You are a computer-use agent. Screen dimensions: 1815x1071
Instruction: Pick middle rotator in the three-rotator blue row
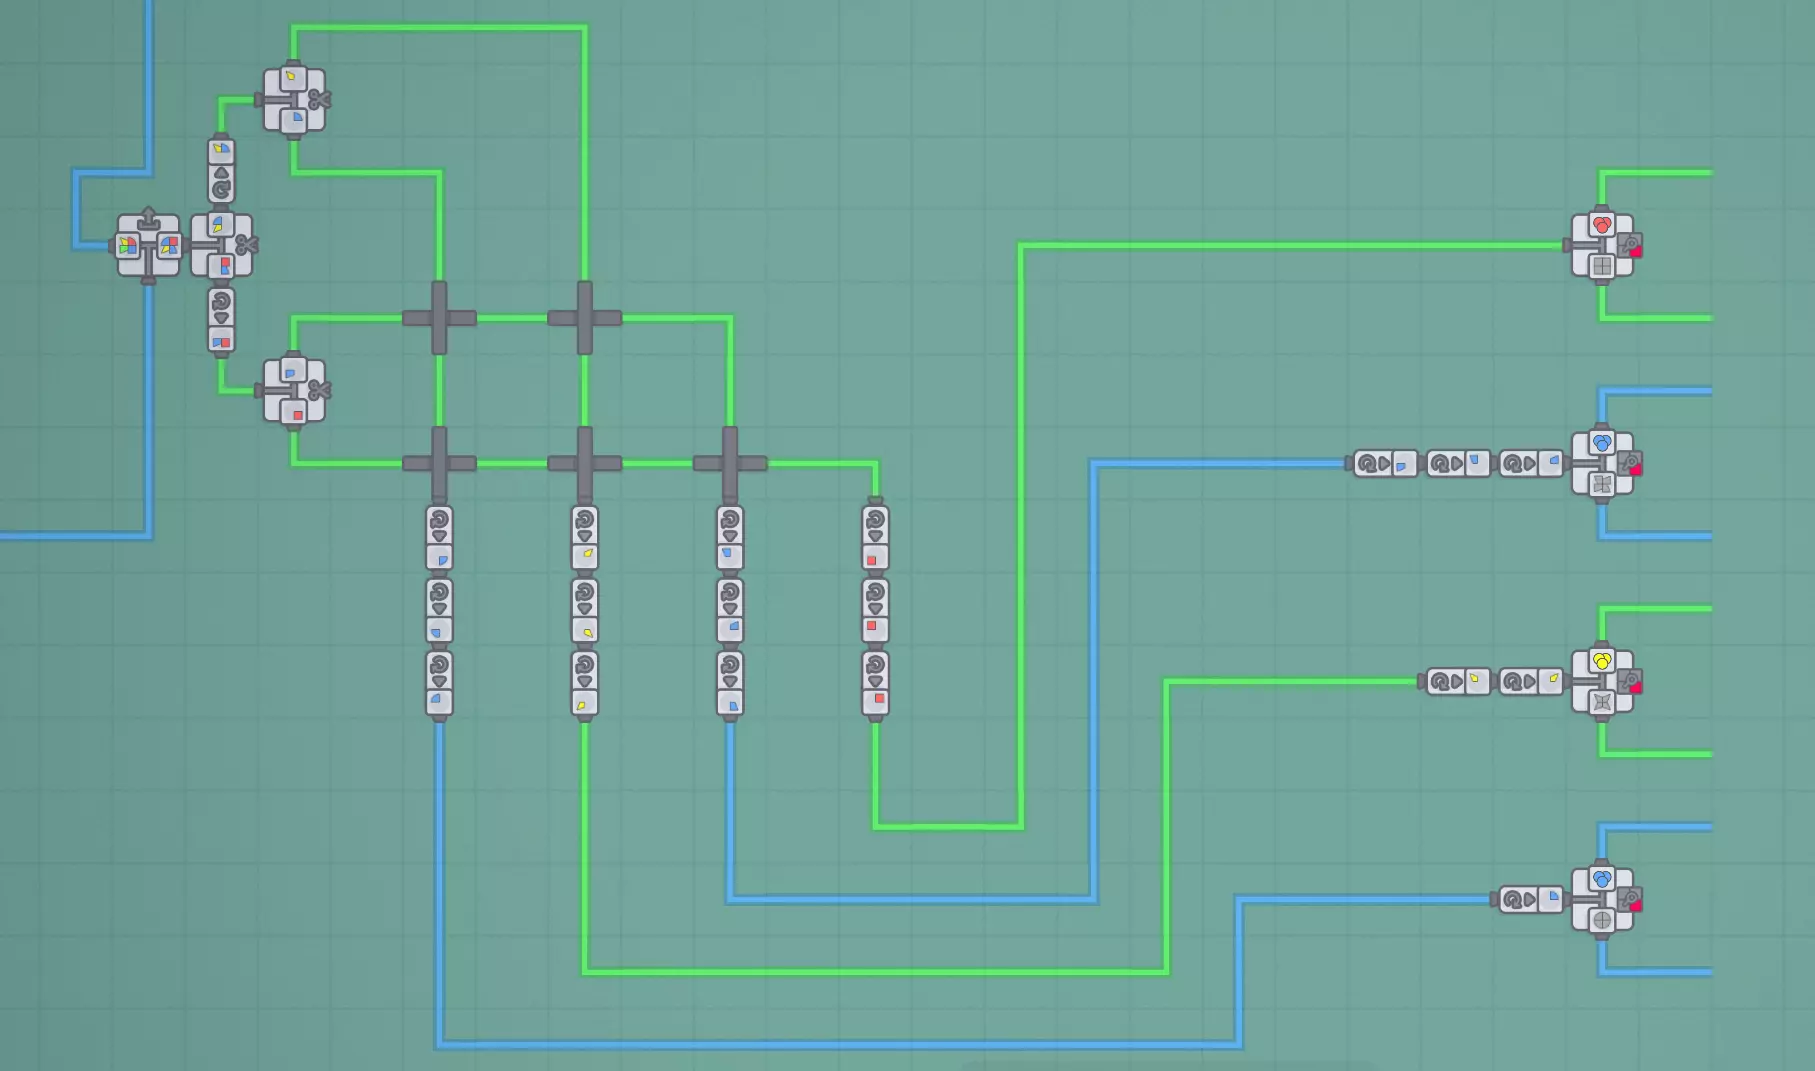click(x=1457, y=463)
